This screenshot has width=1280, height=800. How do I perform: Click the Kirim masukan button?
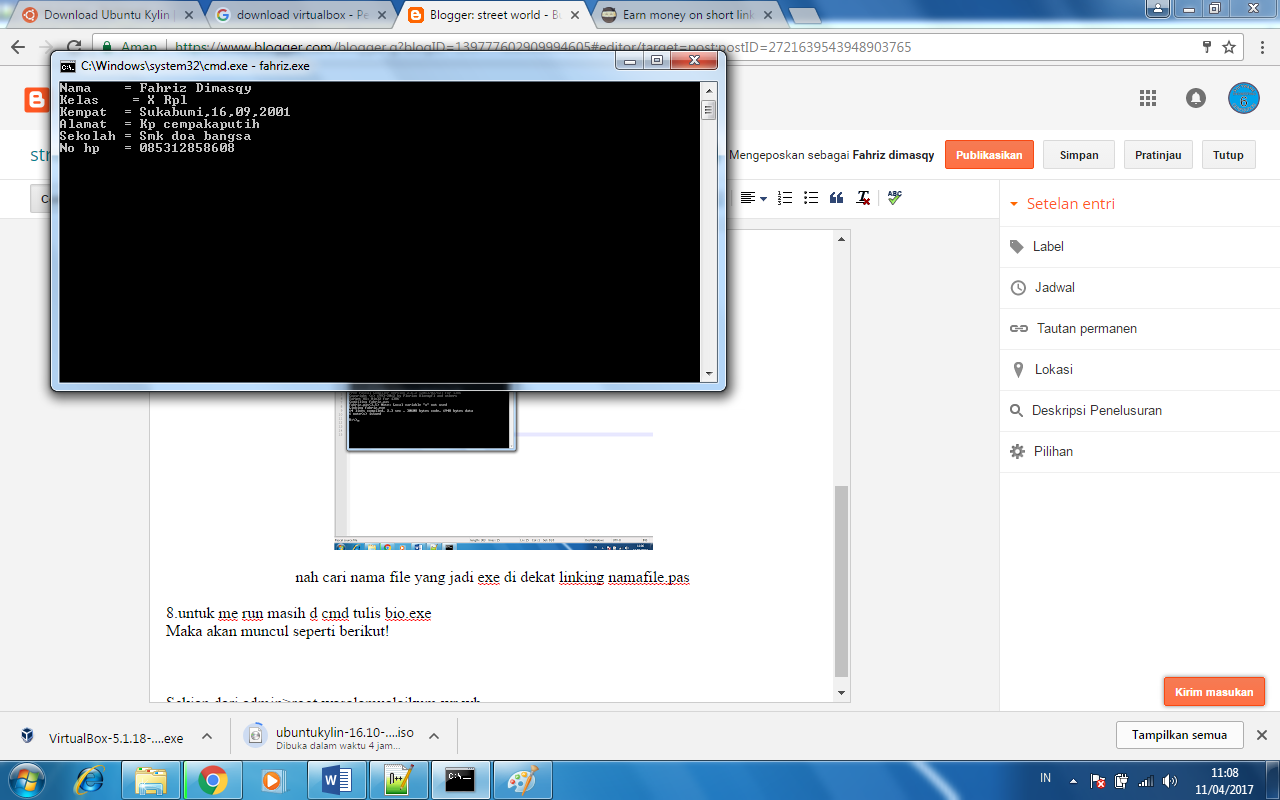tap(1214, 691)
